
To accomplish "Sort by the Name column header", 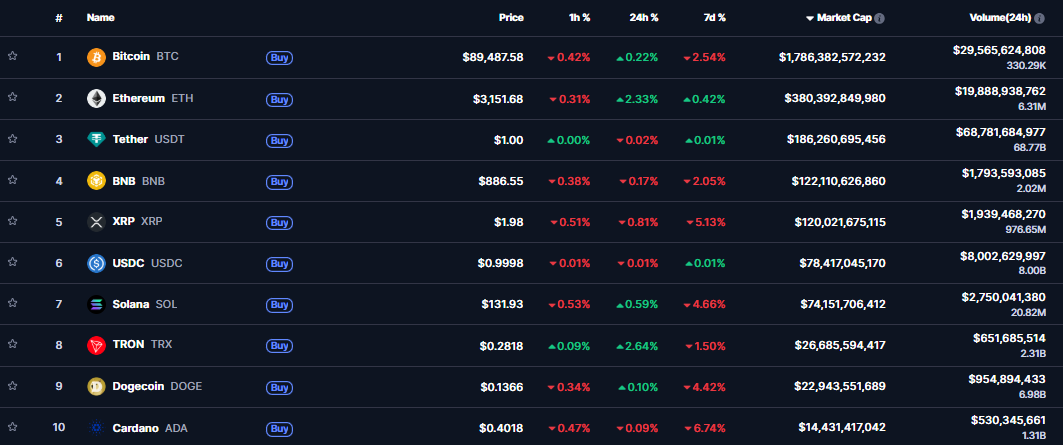I will point(100,18).
